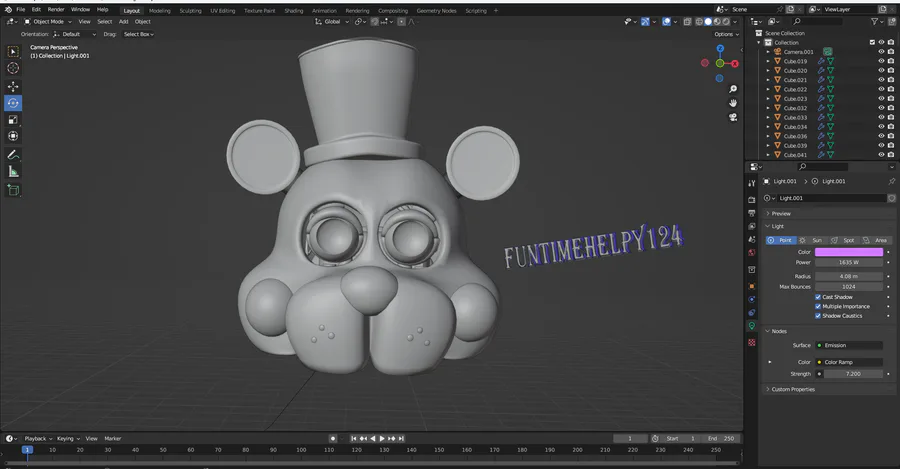Open the Render menu
This screenshot has width=900, height=469.
pos(56,10)
